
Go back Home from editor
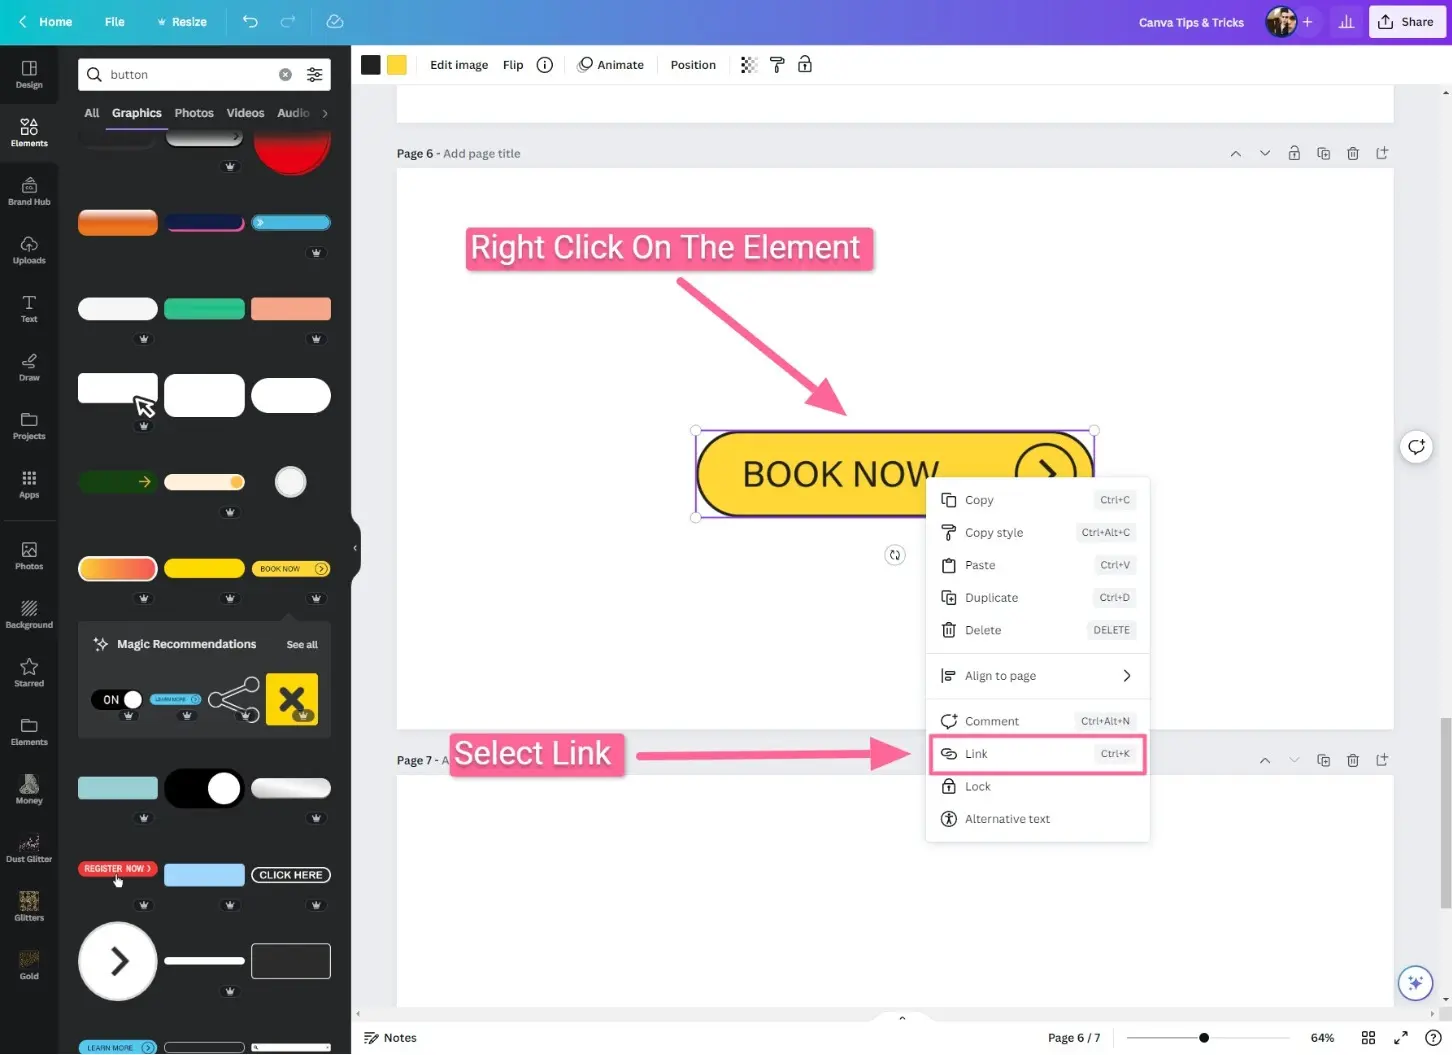coord(45,22)
